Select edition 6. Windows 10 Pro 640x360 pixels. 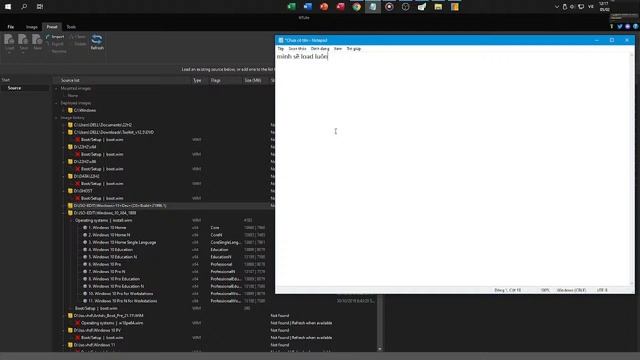[x=104, y=264]
